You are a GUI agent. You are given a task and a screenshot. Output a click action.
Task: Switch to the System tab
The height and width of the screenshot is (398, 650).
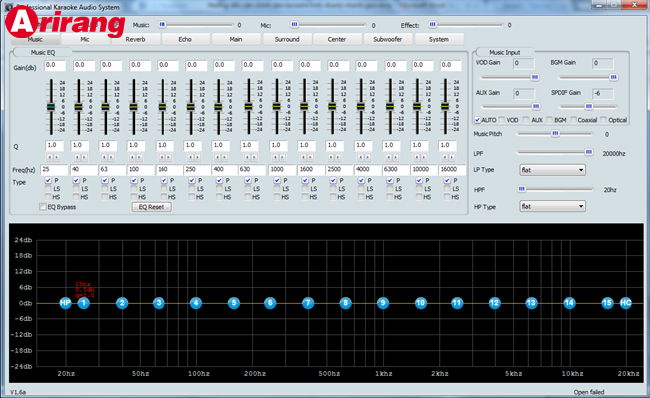(439, 39)
